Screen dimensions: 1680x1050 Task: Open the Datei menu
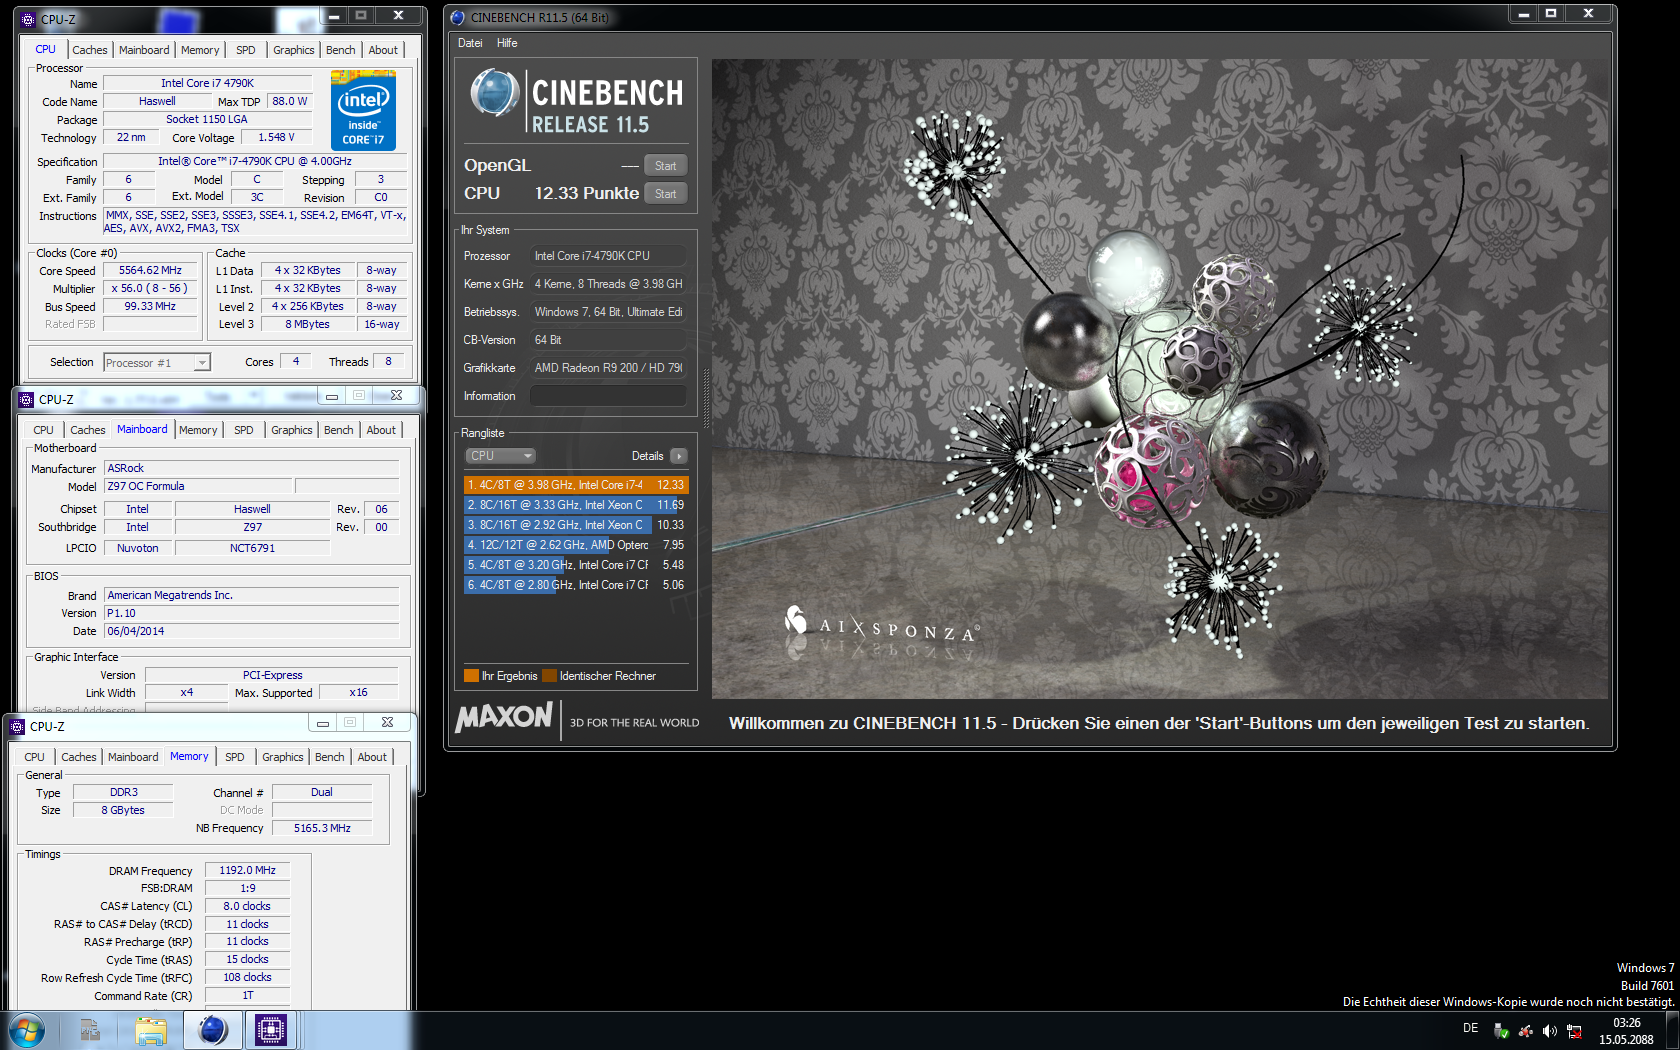[470, 43]
